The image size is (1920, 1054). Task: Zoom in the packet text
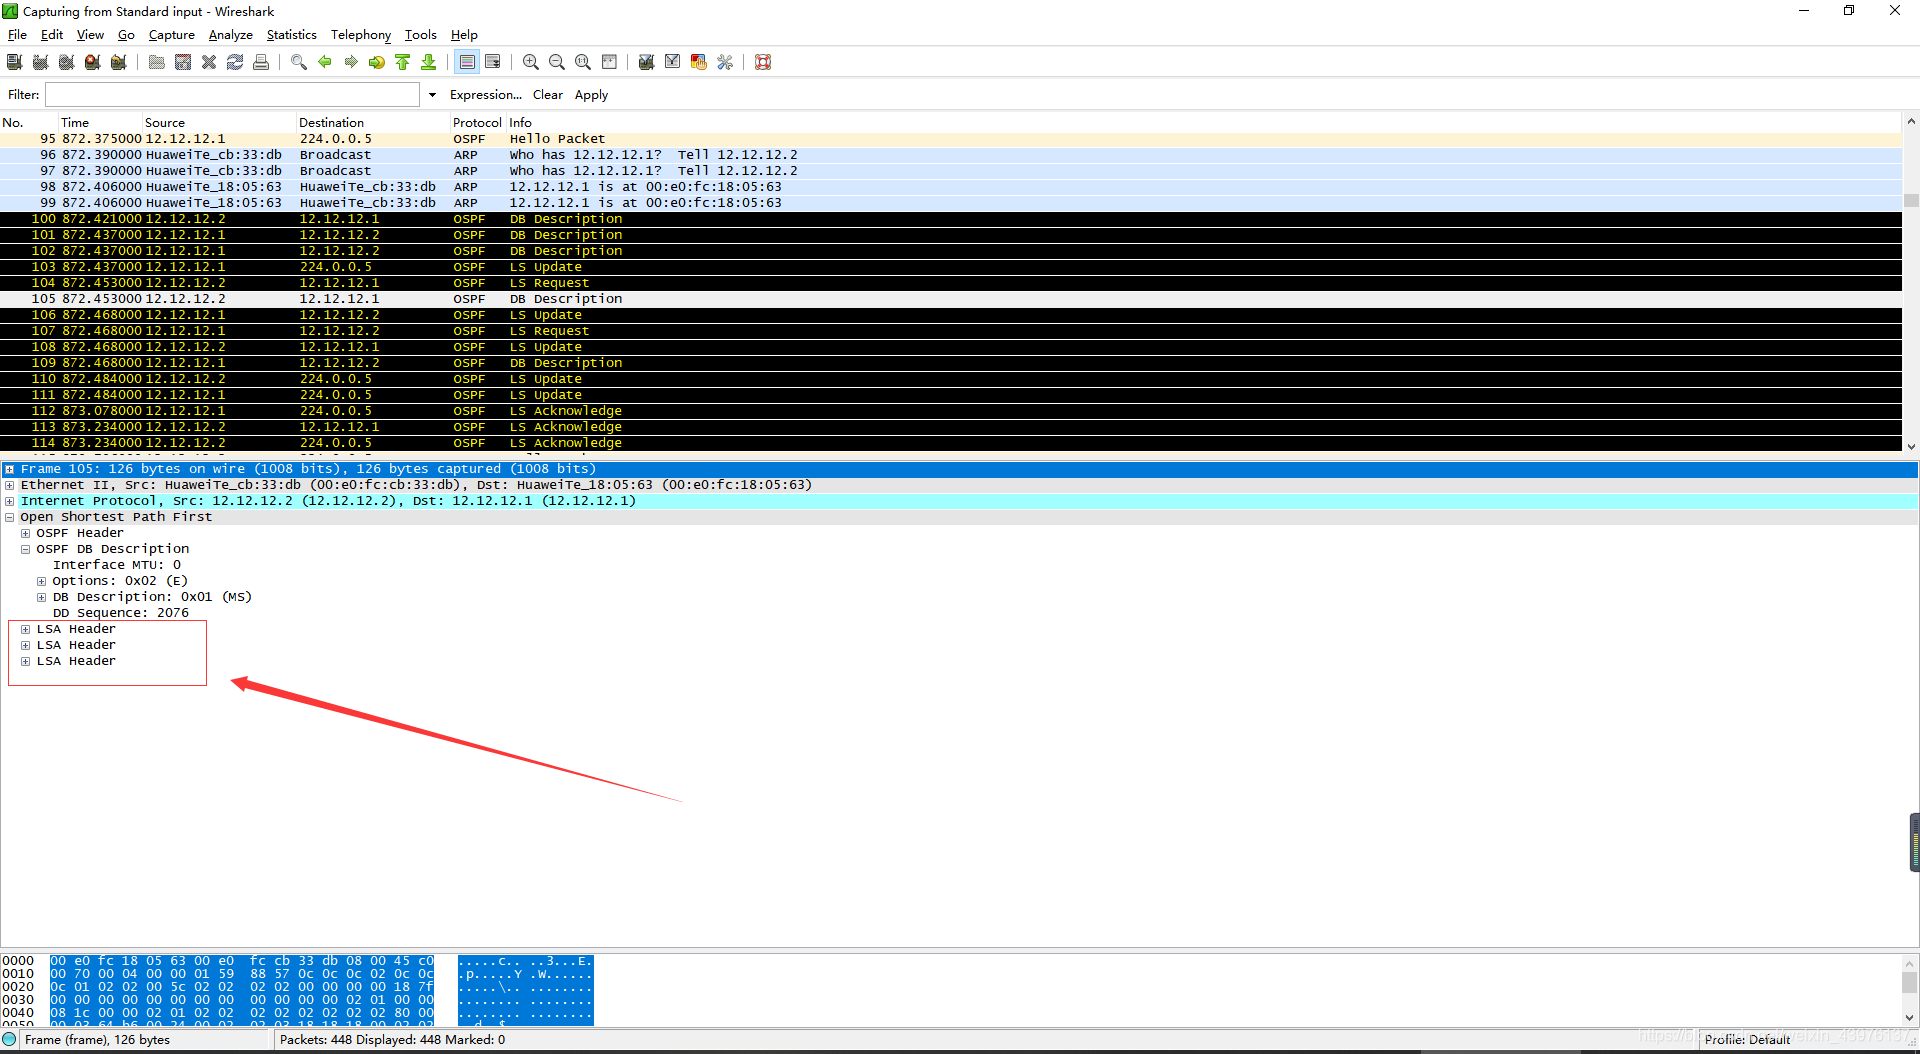531,62
